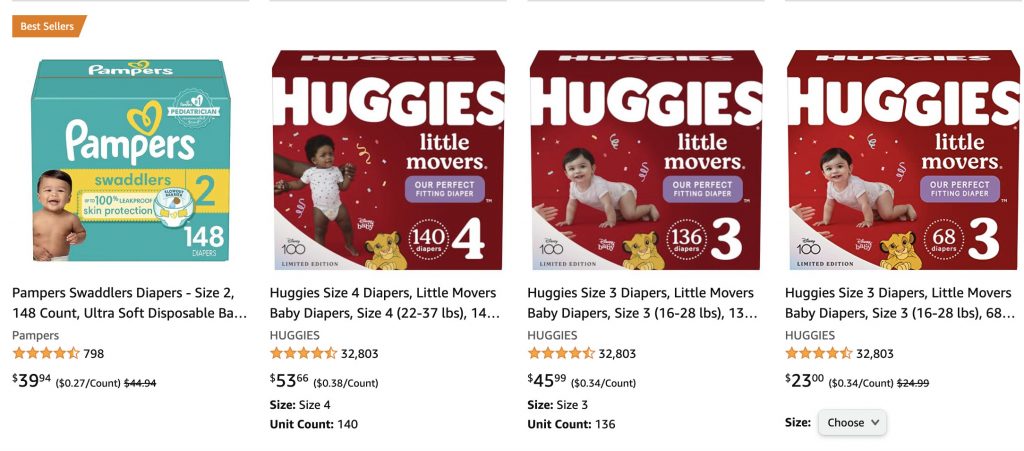
Task: Open the Huggies Size 3 136-count title link
Action: click(643, 303)
